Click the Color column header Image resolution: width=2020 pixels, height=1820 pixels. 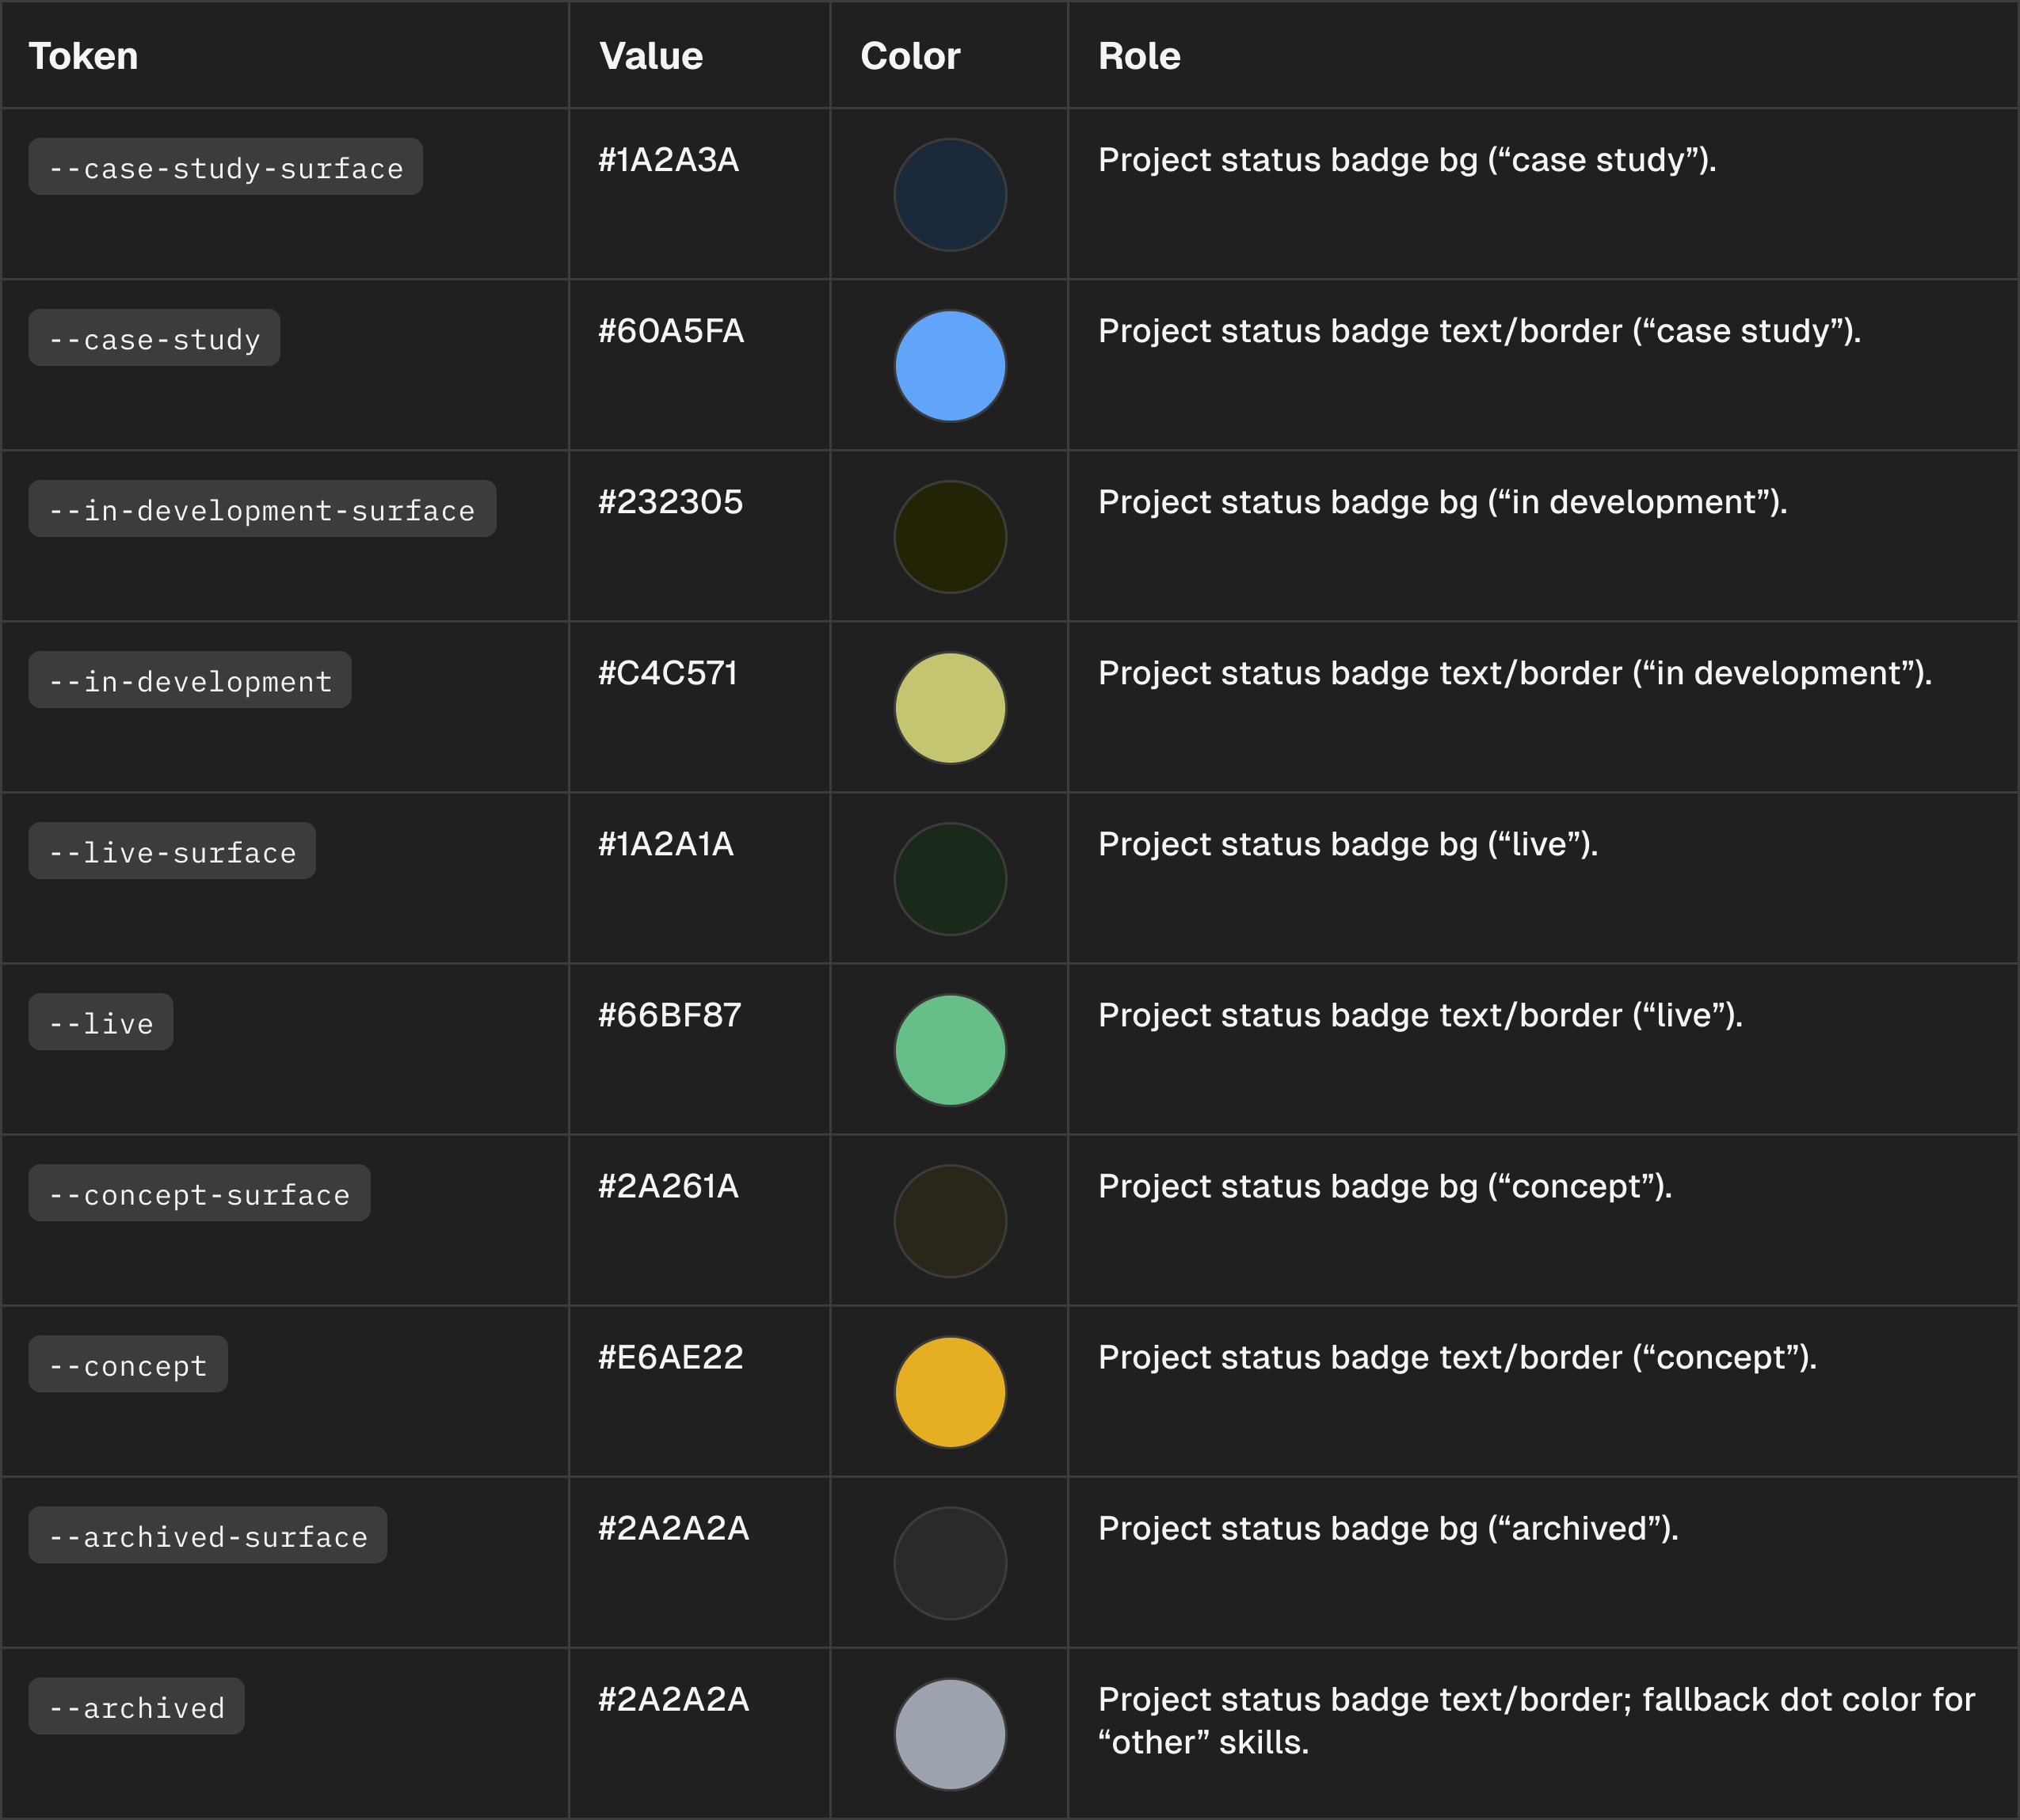[909, 56]
